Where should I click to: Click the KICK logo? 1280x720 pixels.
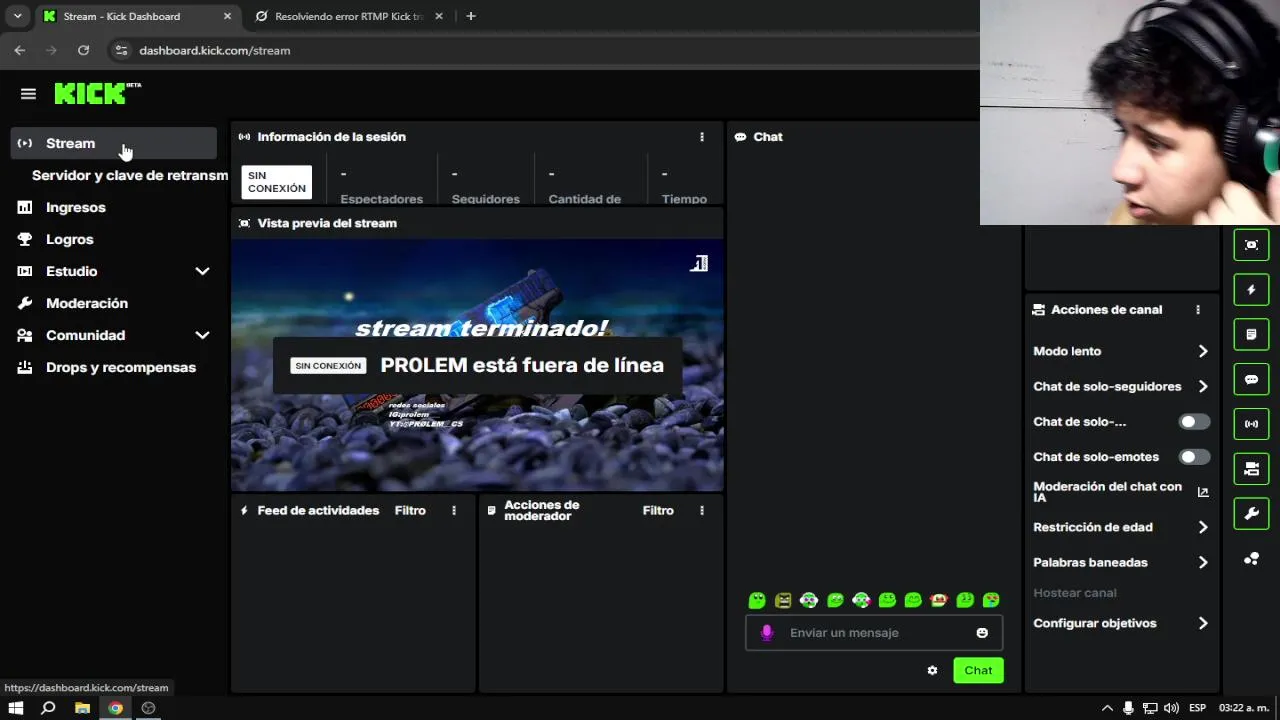coord(97,93)
